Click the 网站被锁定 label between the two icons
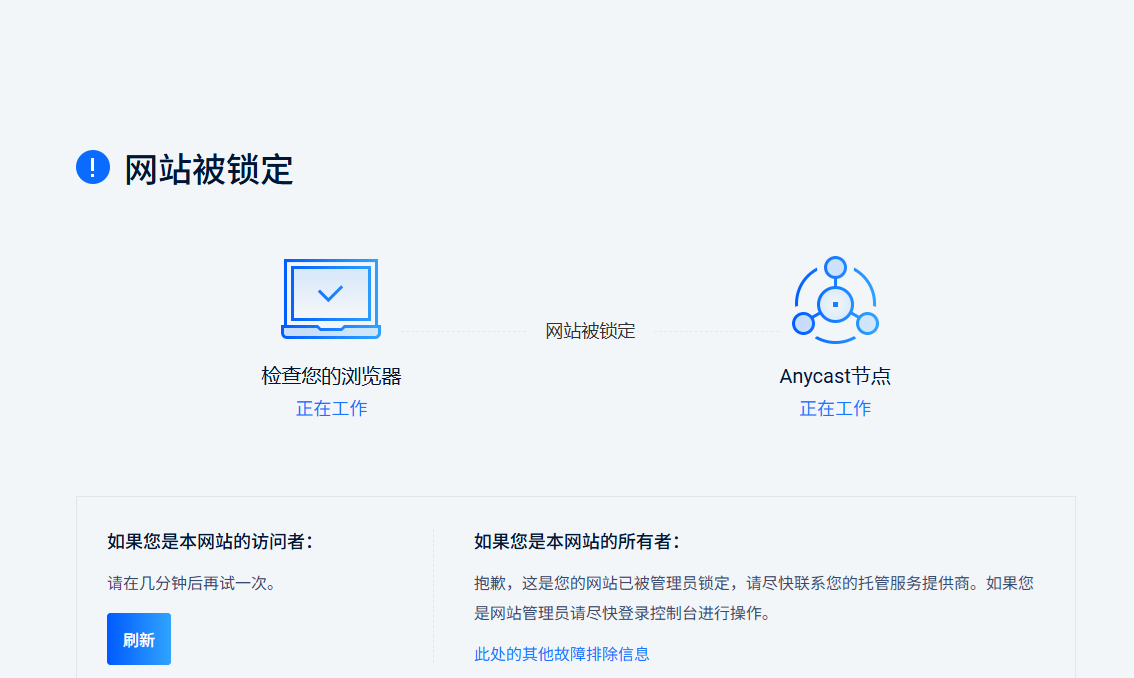 pos(590,331)
